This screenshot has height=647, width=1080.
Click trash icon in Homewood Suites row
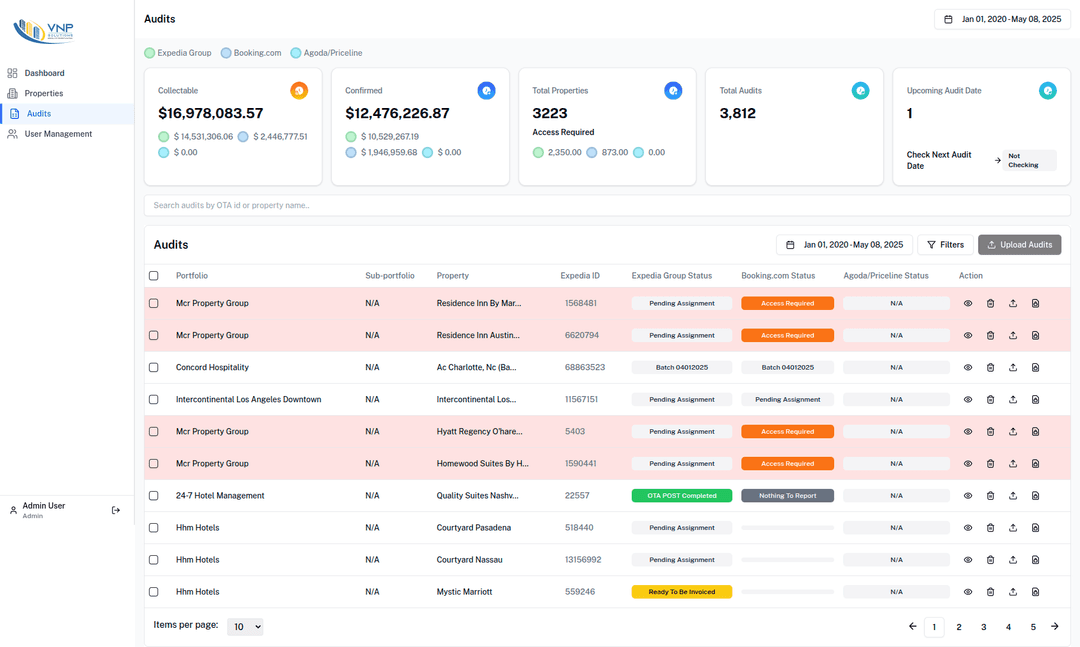pyautogui.click(x=990, y=464)
